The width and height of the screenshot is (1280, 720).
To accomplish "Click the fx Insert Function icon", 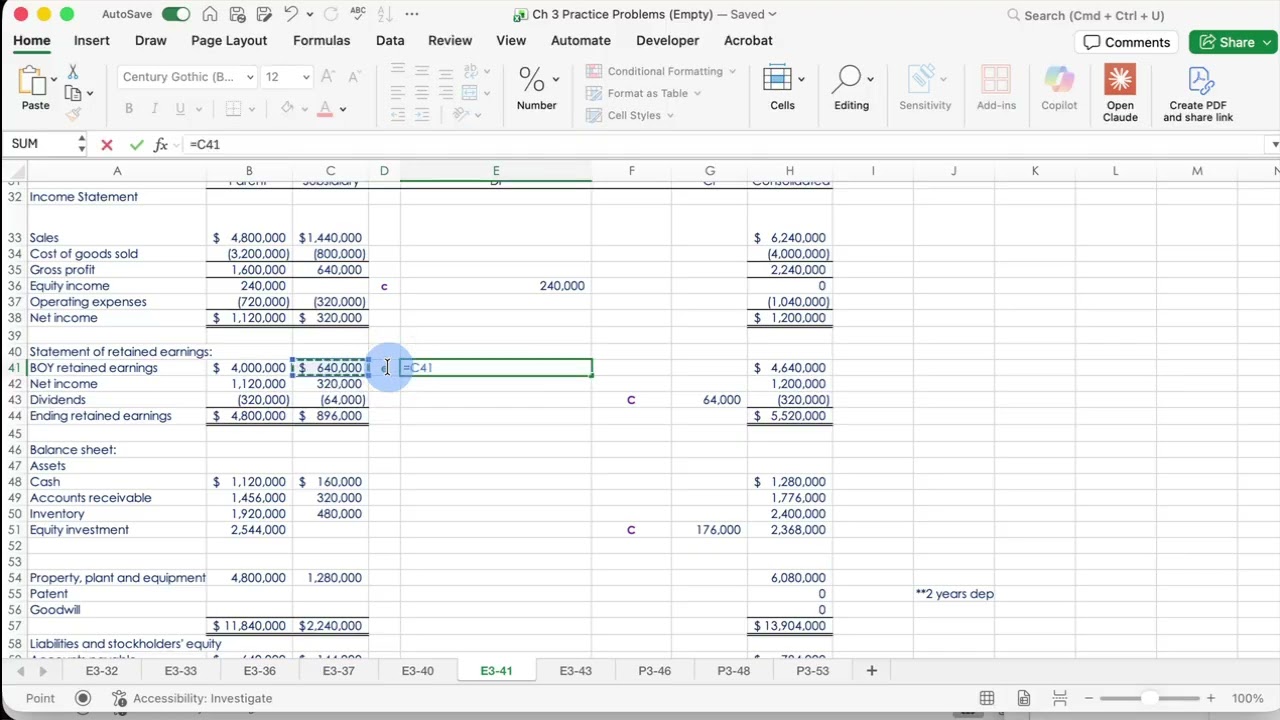I will tap(160, 145).
